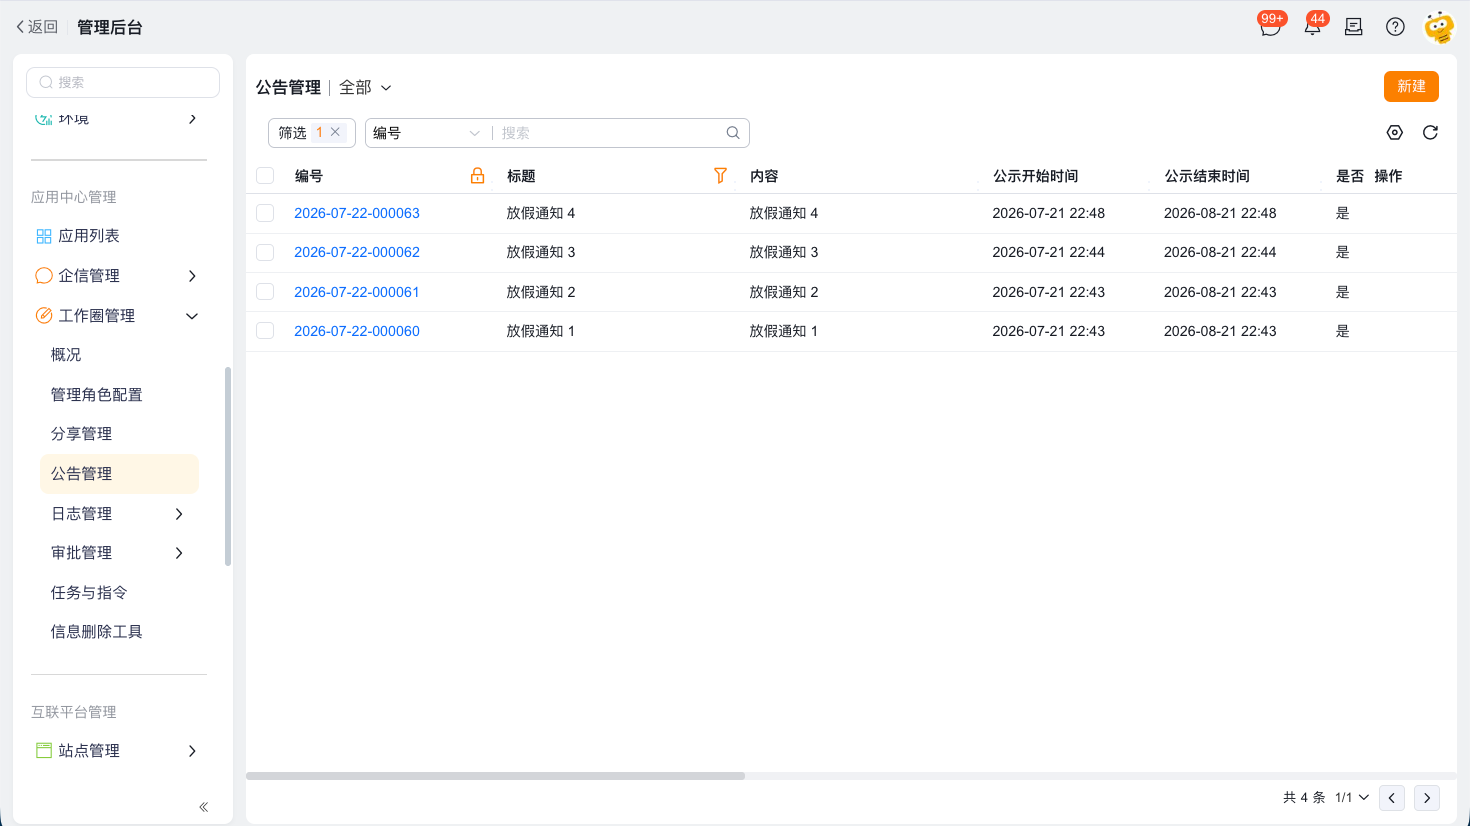Click title cell 放假通知 4
This screenshot has width=1470, height=826.
tap(541, 213)
